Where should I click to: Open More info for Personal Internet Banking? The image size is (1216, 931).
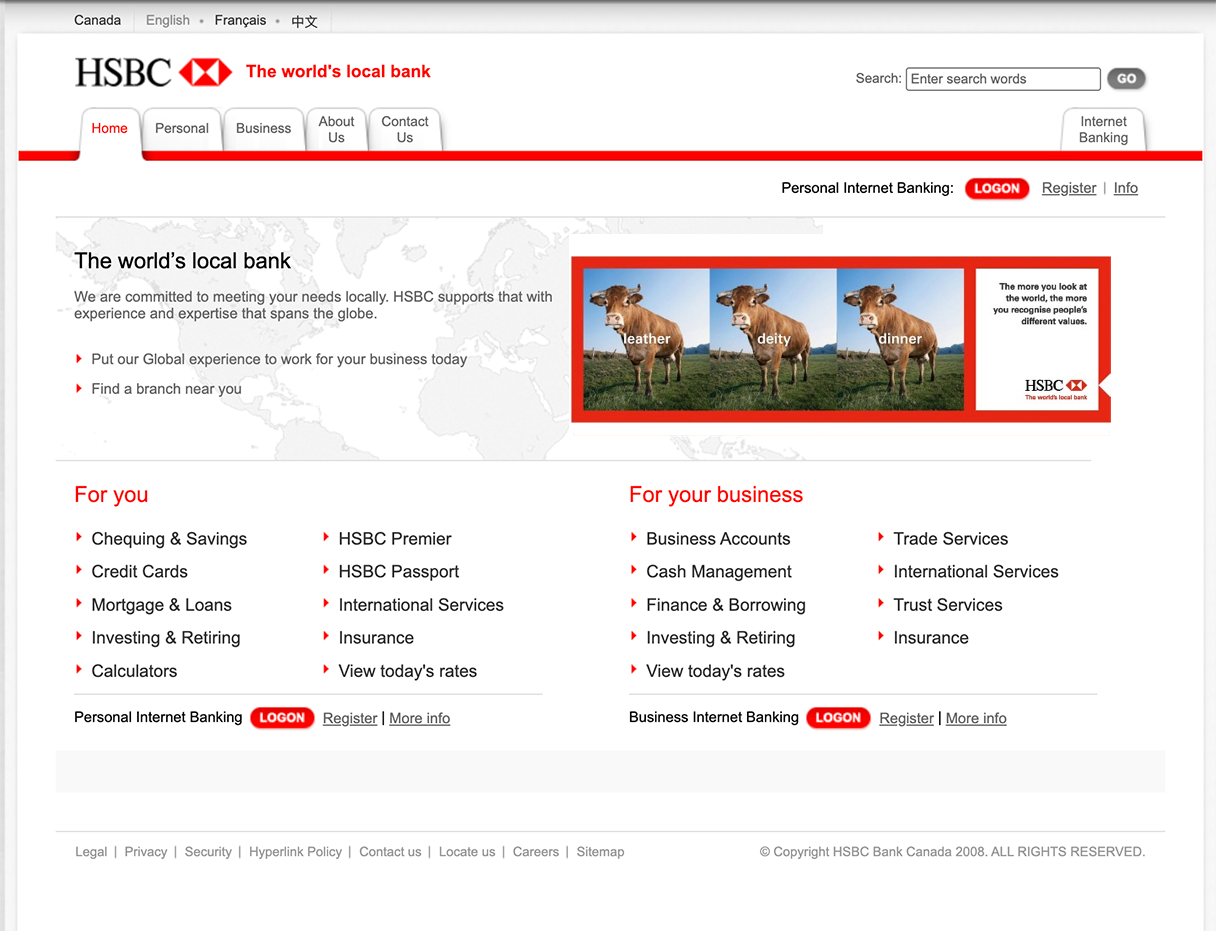click(420, 718)
